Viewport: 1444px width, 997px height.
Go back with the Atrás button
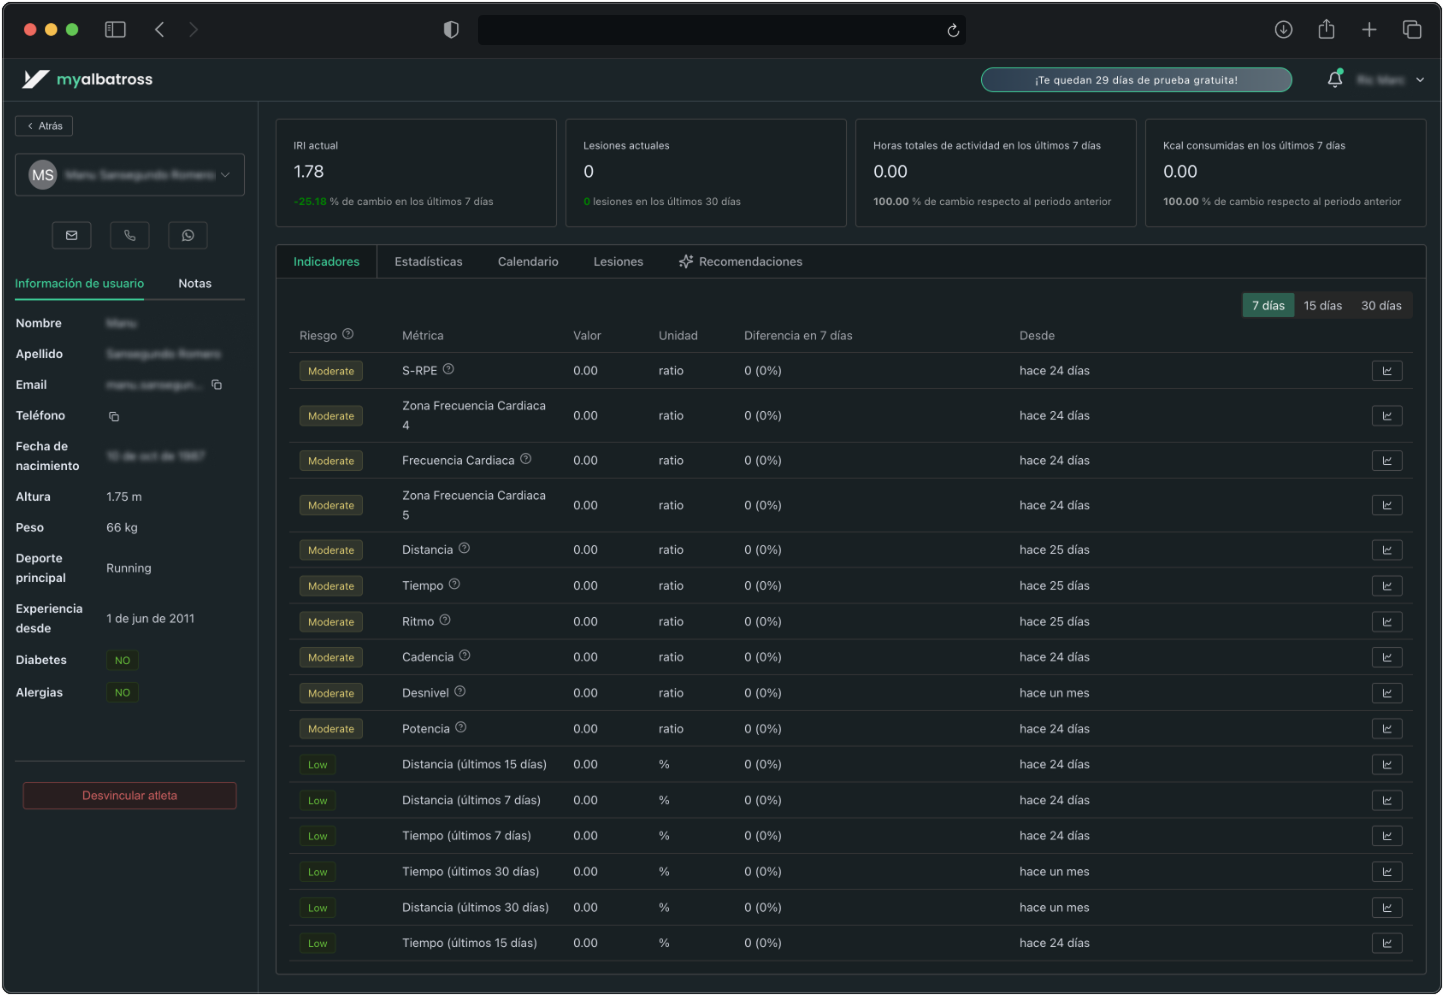(44, 126)
